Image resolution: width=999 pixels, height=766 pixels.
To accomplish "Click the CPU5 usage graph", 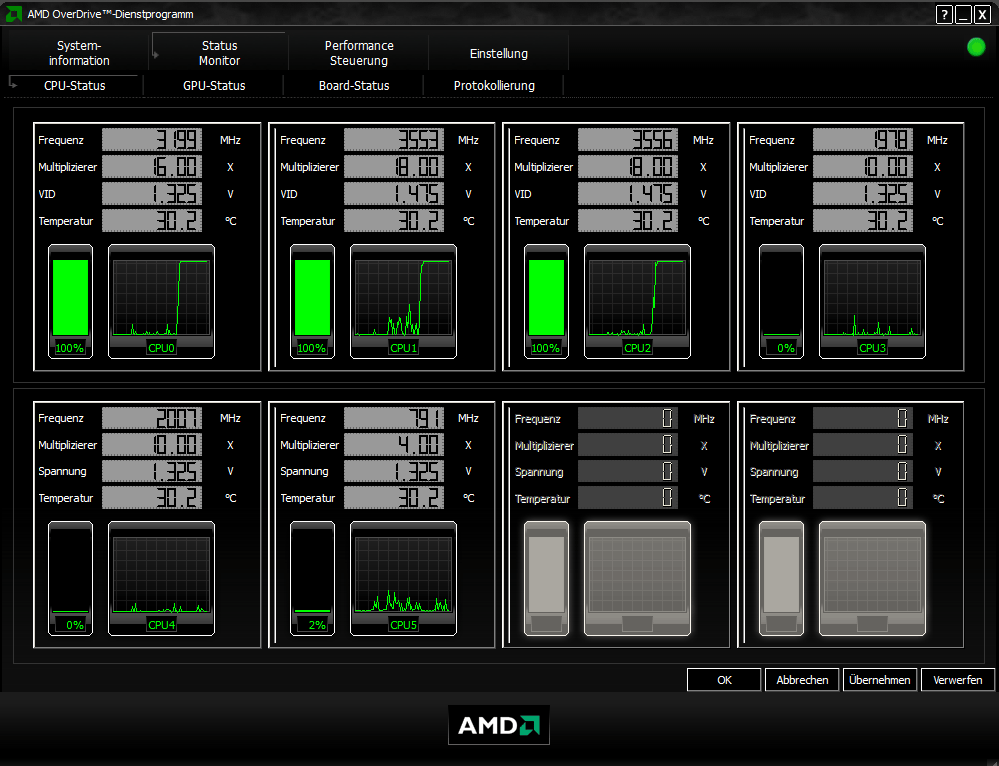I will (x=403, y=579).
